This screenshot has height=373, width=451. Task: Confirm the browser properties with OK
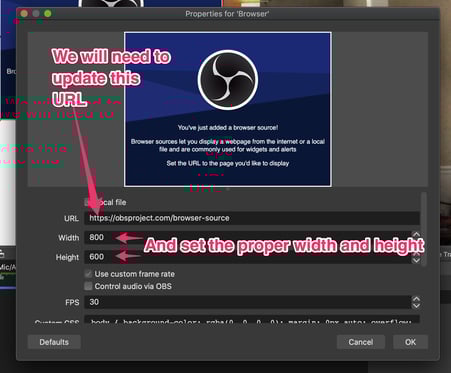pos(410,342)
